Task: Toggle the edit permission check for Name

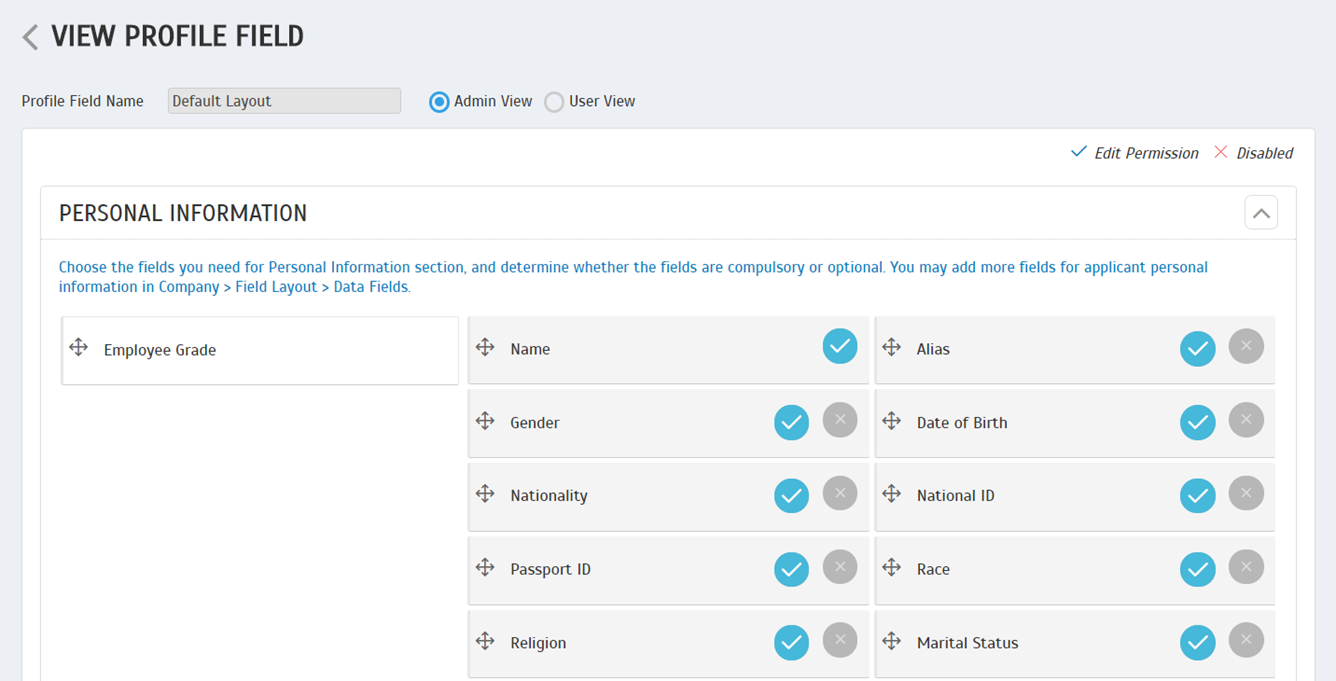Action: (x=840, y=346)
